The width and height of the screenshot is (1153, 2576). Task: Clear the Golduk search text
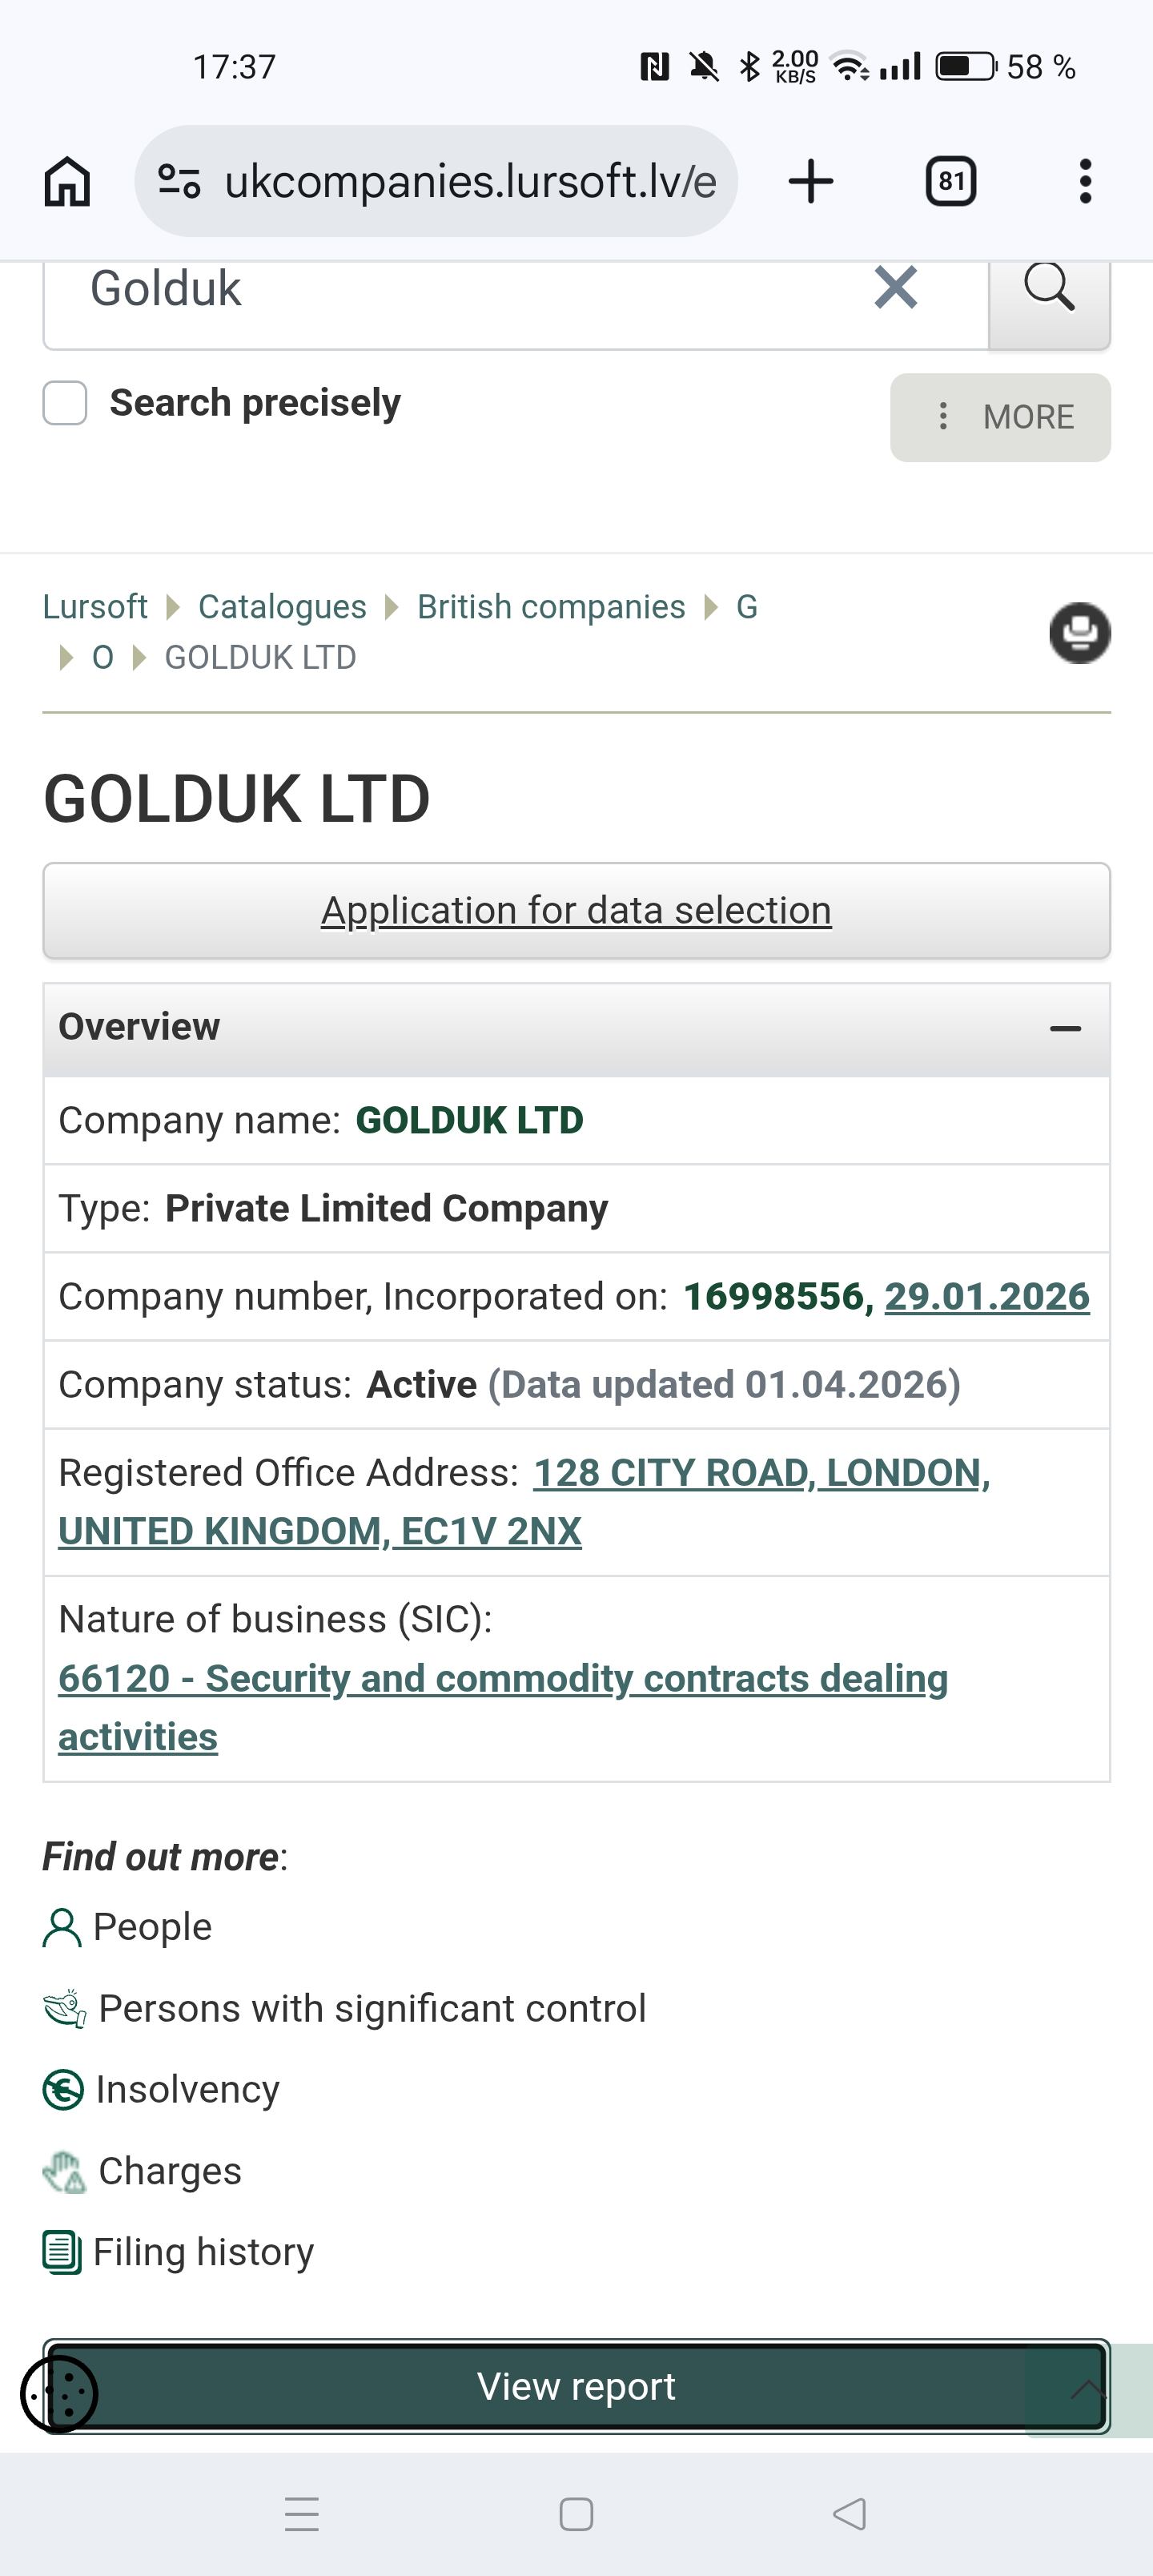click(x=895, y=289)
